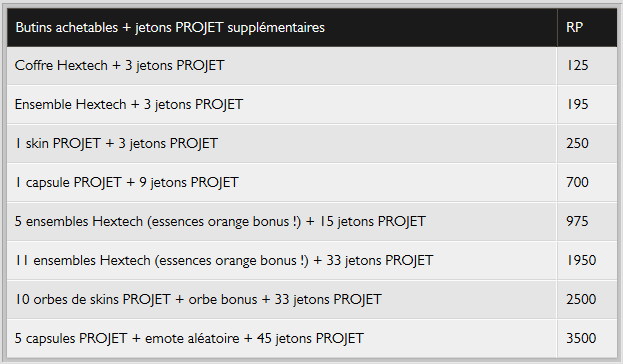623x364 pixels.
Task: Click the '(essences orange bonus !)' text in 975 row
Action: [224, 222]
